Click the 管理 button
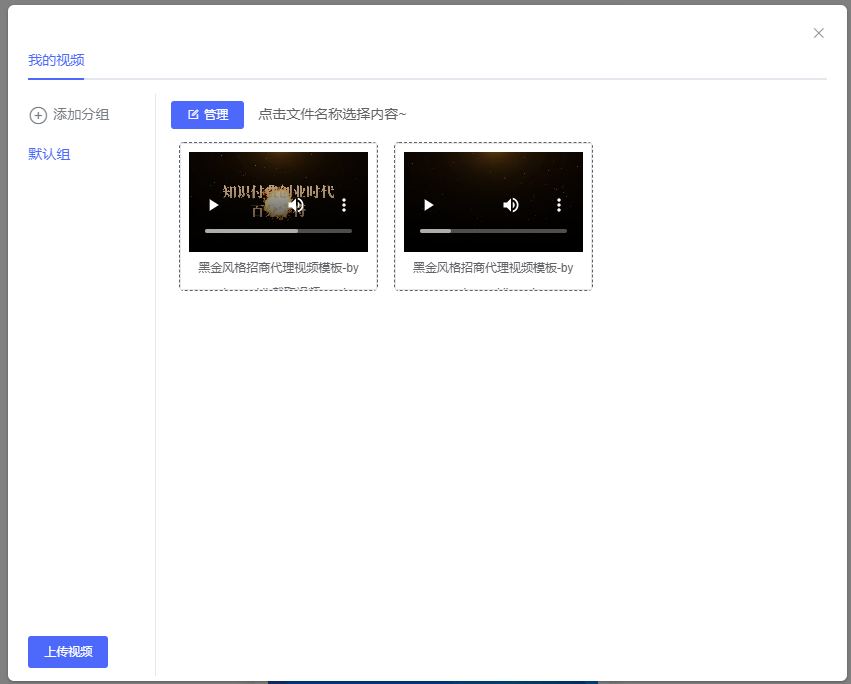 pos(207,115)
